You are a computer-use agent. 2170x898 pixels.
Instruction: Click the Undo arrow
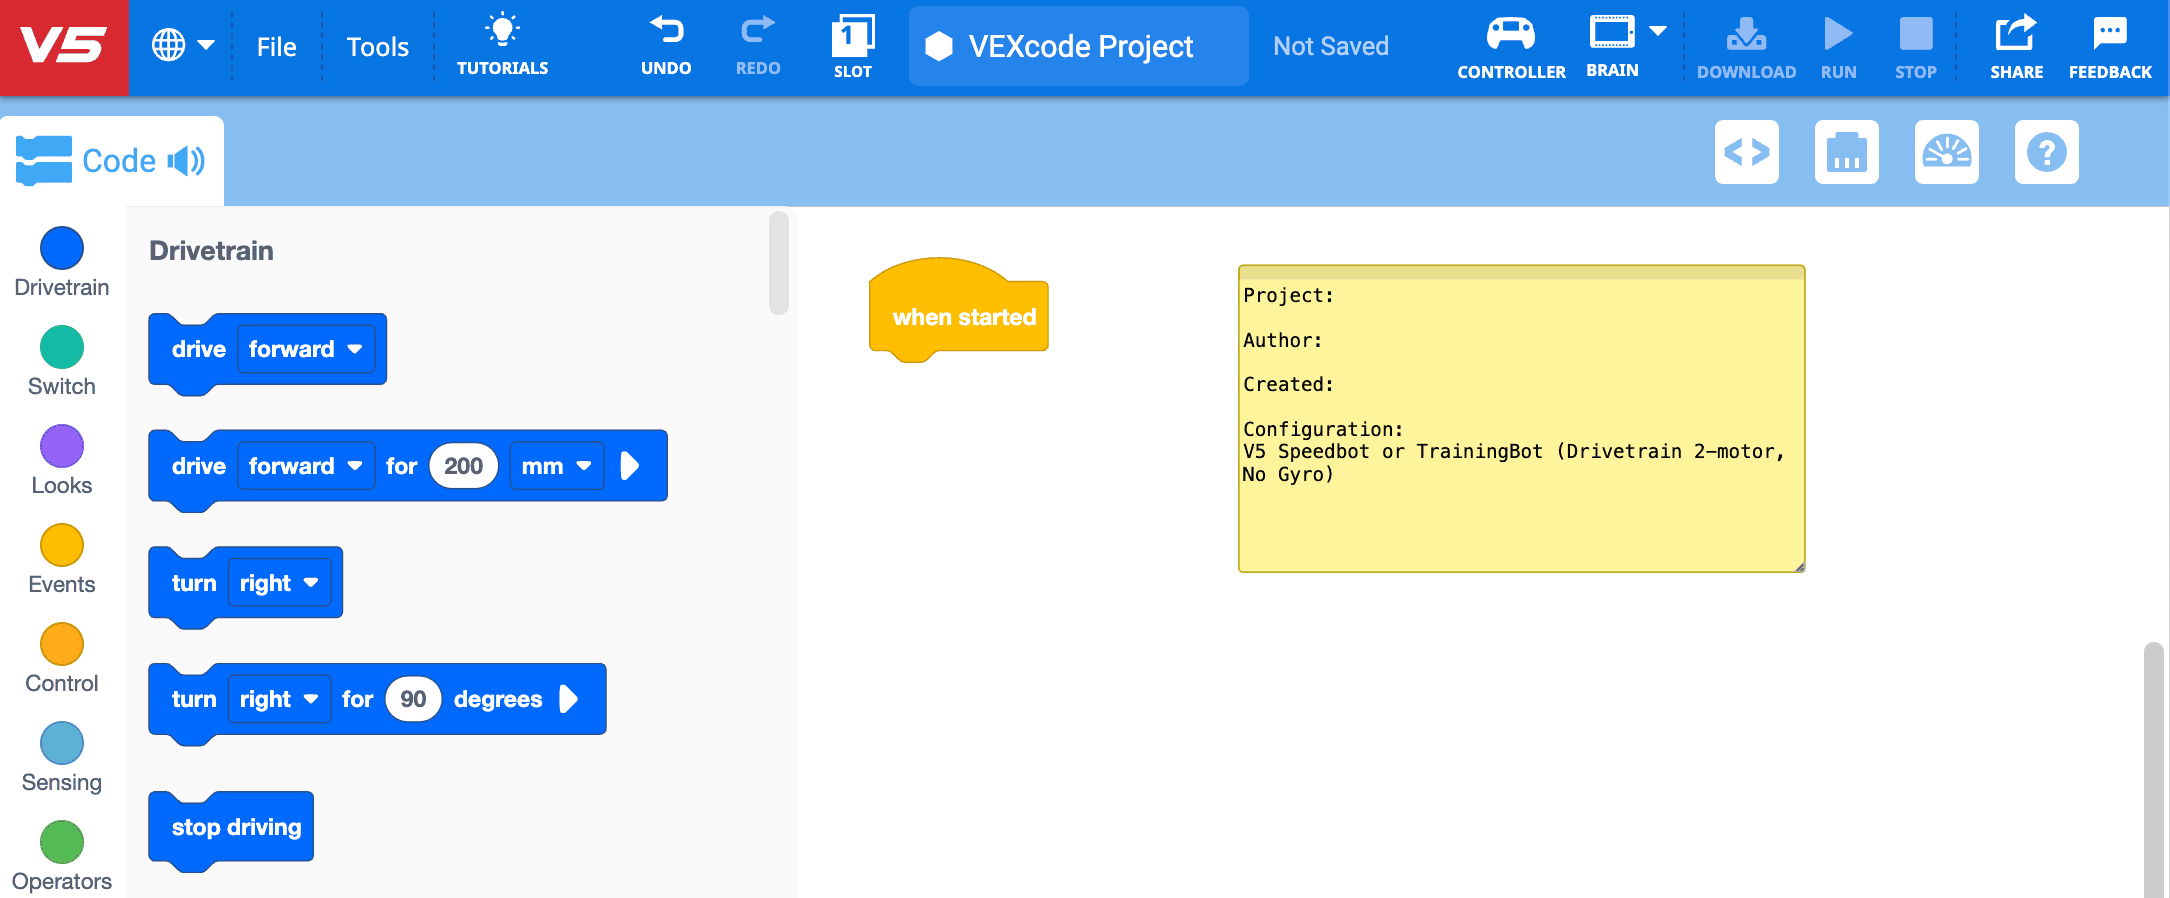666,46
